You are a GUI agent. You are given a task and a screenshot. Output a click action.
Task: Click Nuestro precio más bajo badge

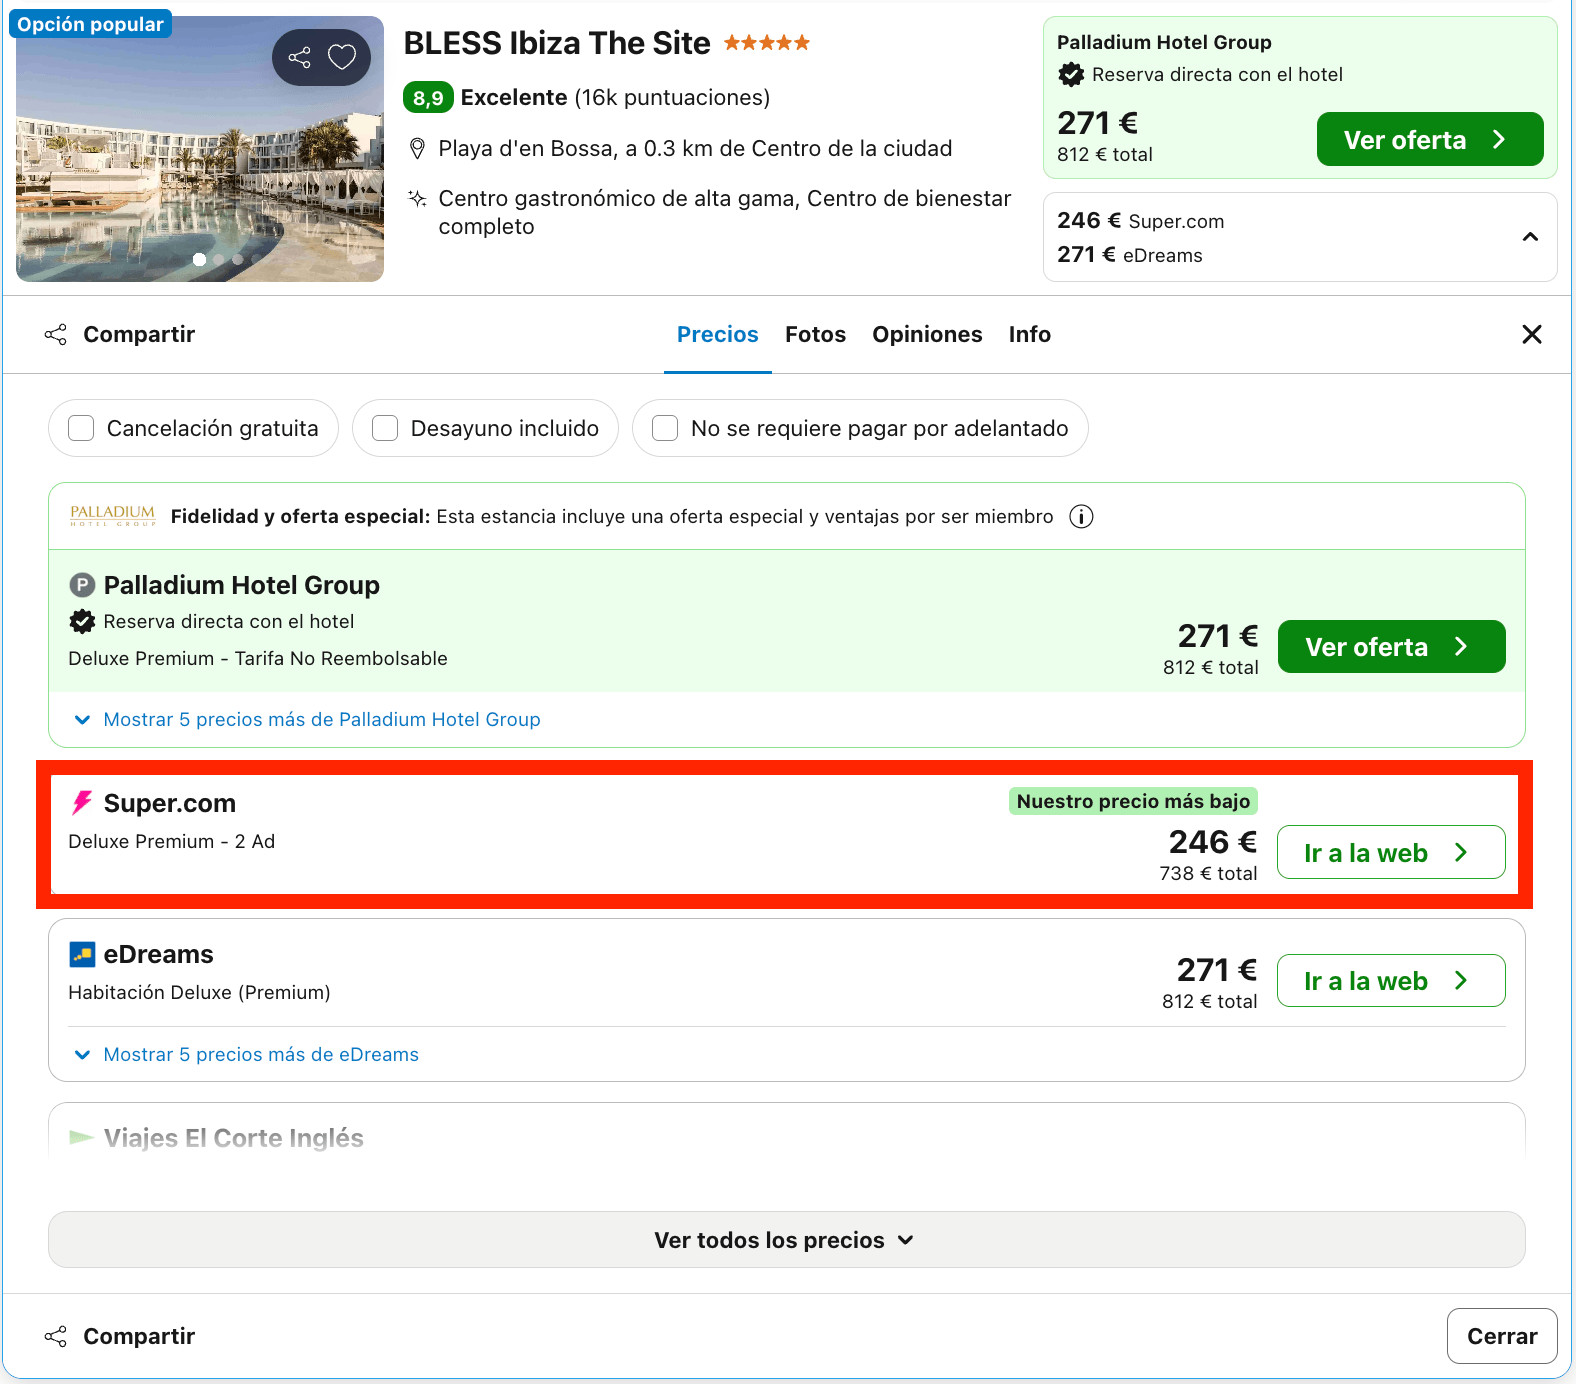(1133, 801)
